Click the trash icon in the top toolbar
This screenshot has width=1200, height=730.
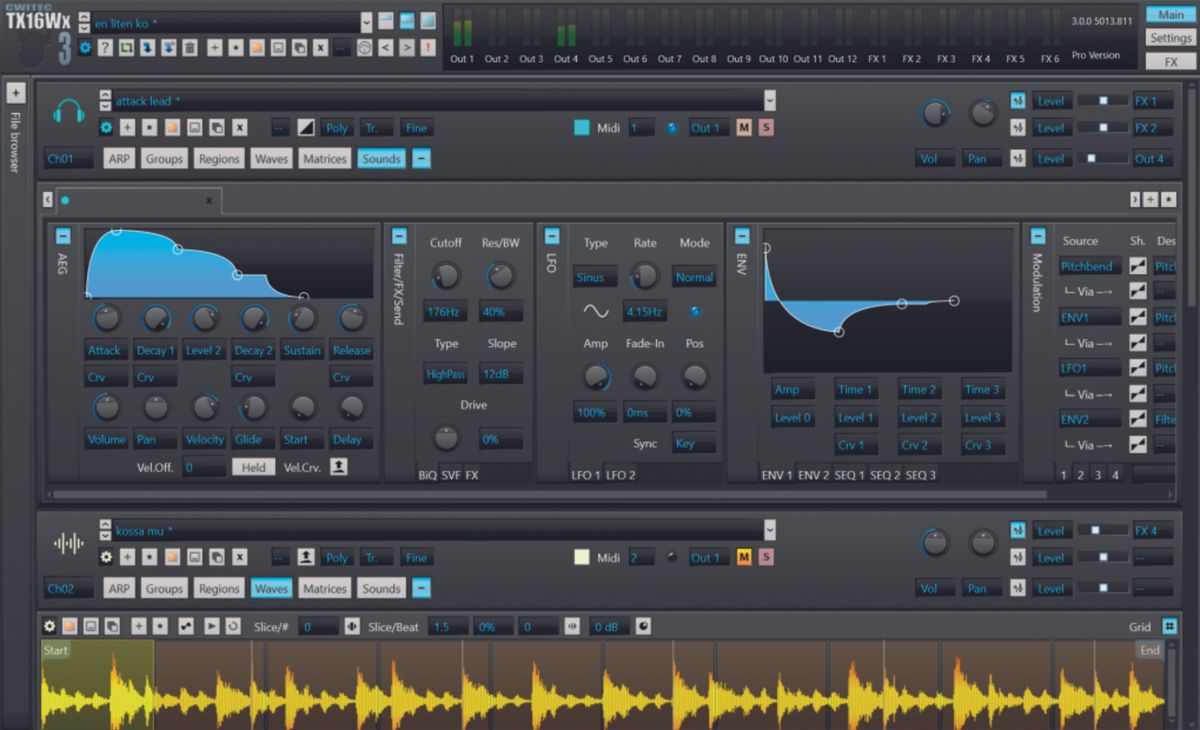190,47
